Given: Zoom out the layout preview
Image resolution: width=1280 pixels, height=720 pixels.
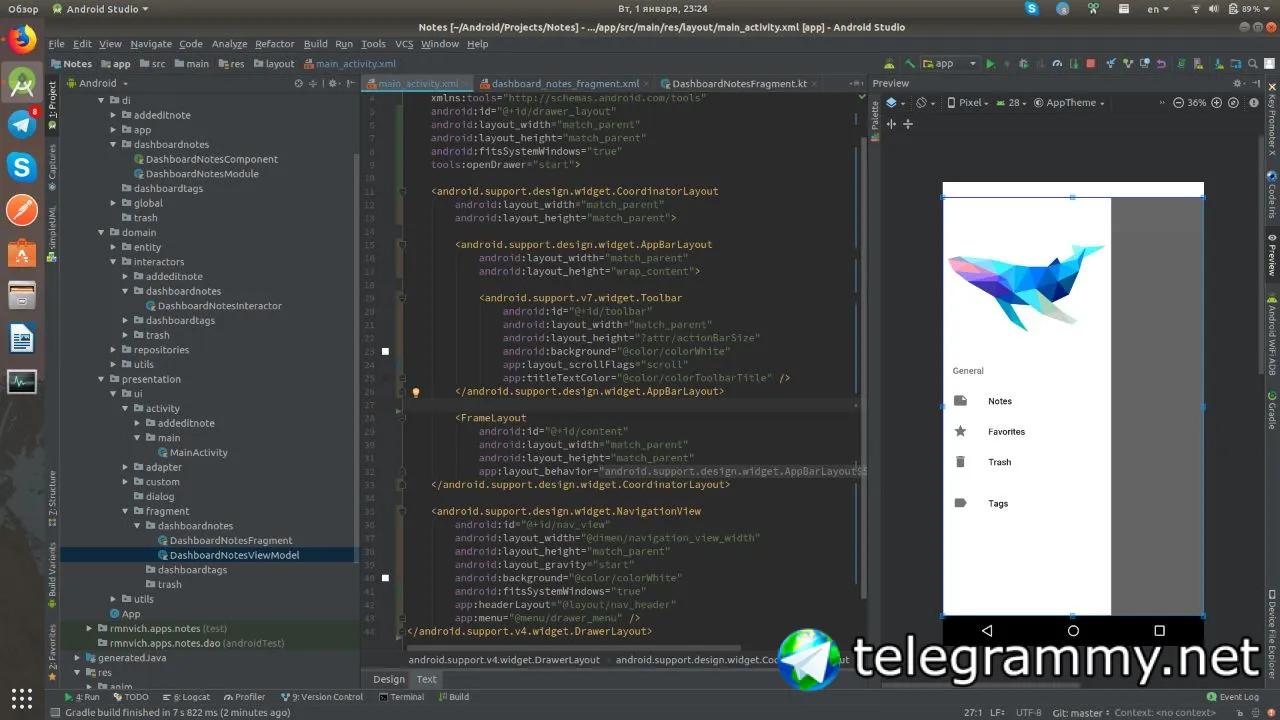Looking at the screenshot, I should [x=1178, y=103].
